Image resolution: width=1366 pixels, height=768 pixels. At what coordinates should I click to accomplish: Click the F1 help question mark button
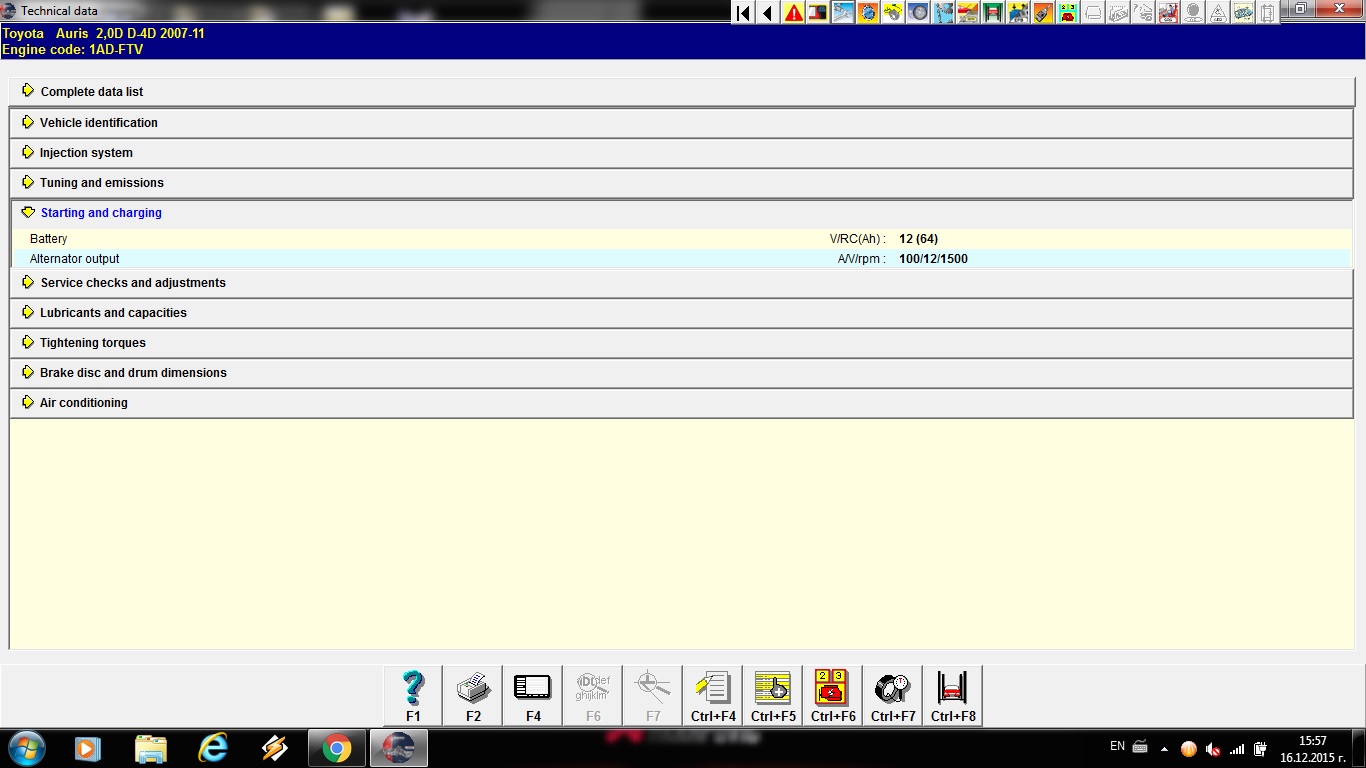click(x=413, y=695)
